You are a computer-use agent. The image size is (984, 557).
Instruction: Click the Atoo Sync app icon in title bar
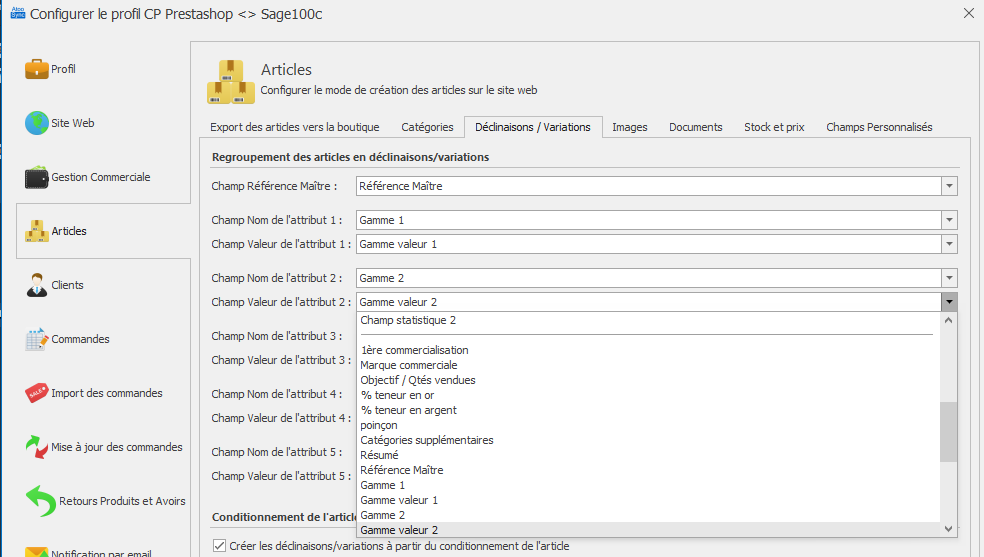point(18,13)
